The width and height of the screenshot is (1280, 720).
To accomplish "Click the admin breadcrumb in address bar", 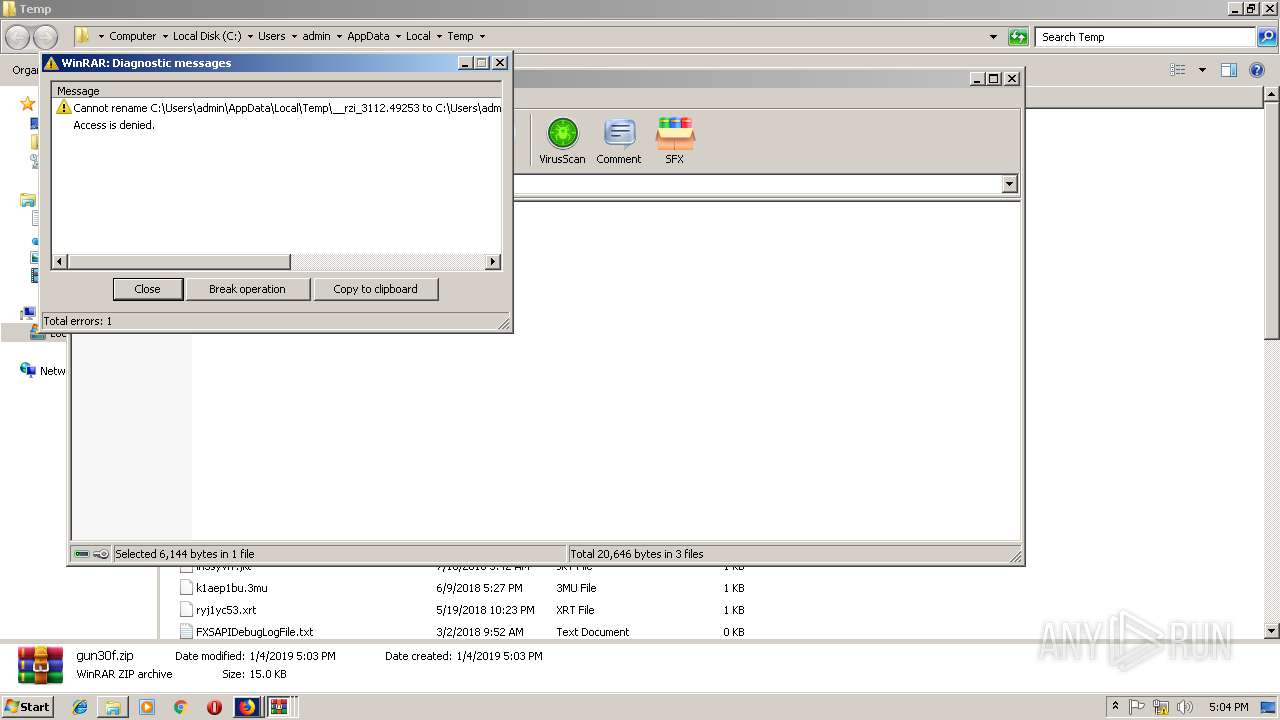I will tap(316, 36).
